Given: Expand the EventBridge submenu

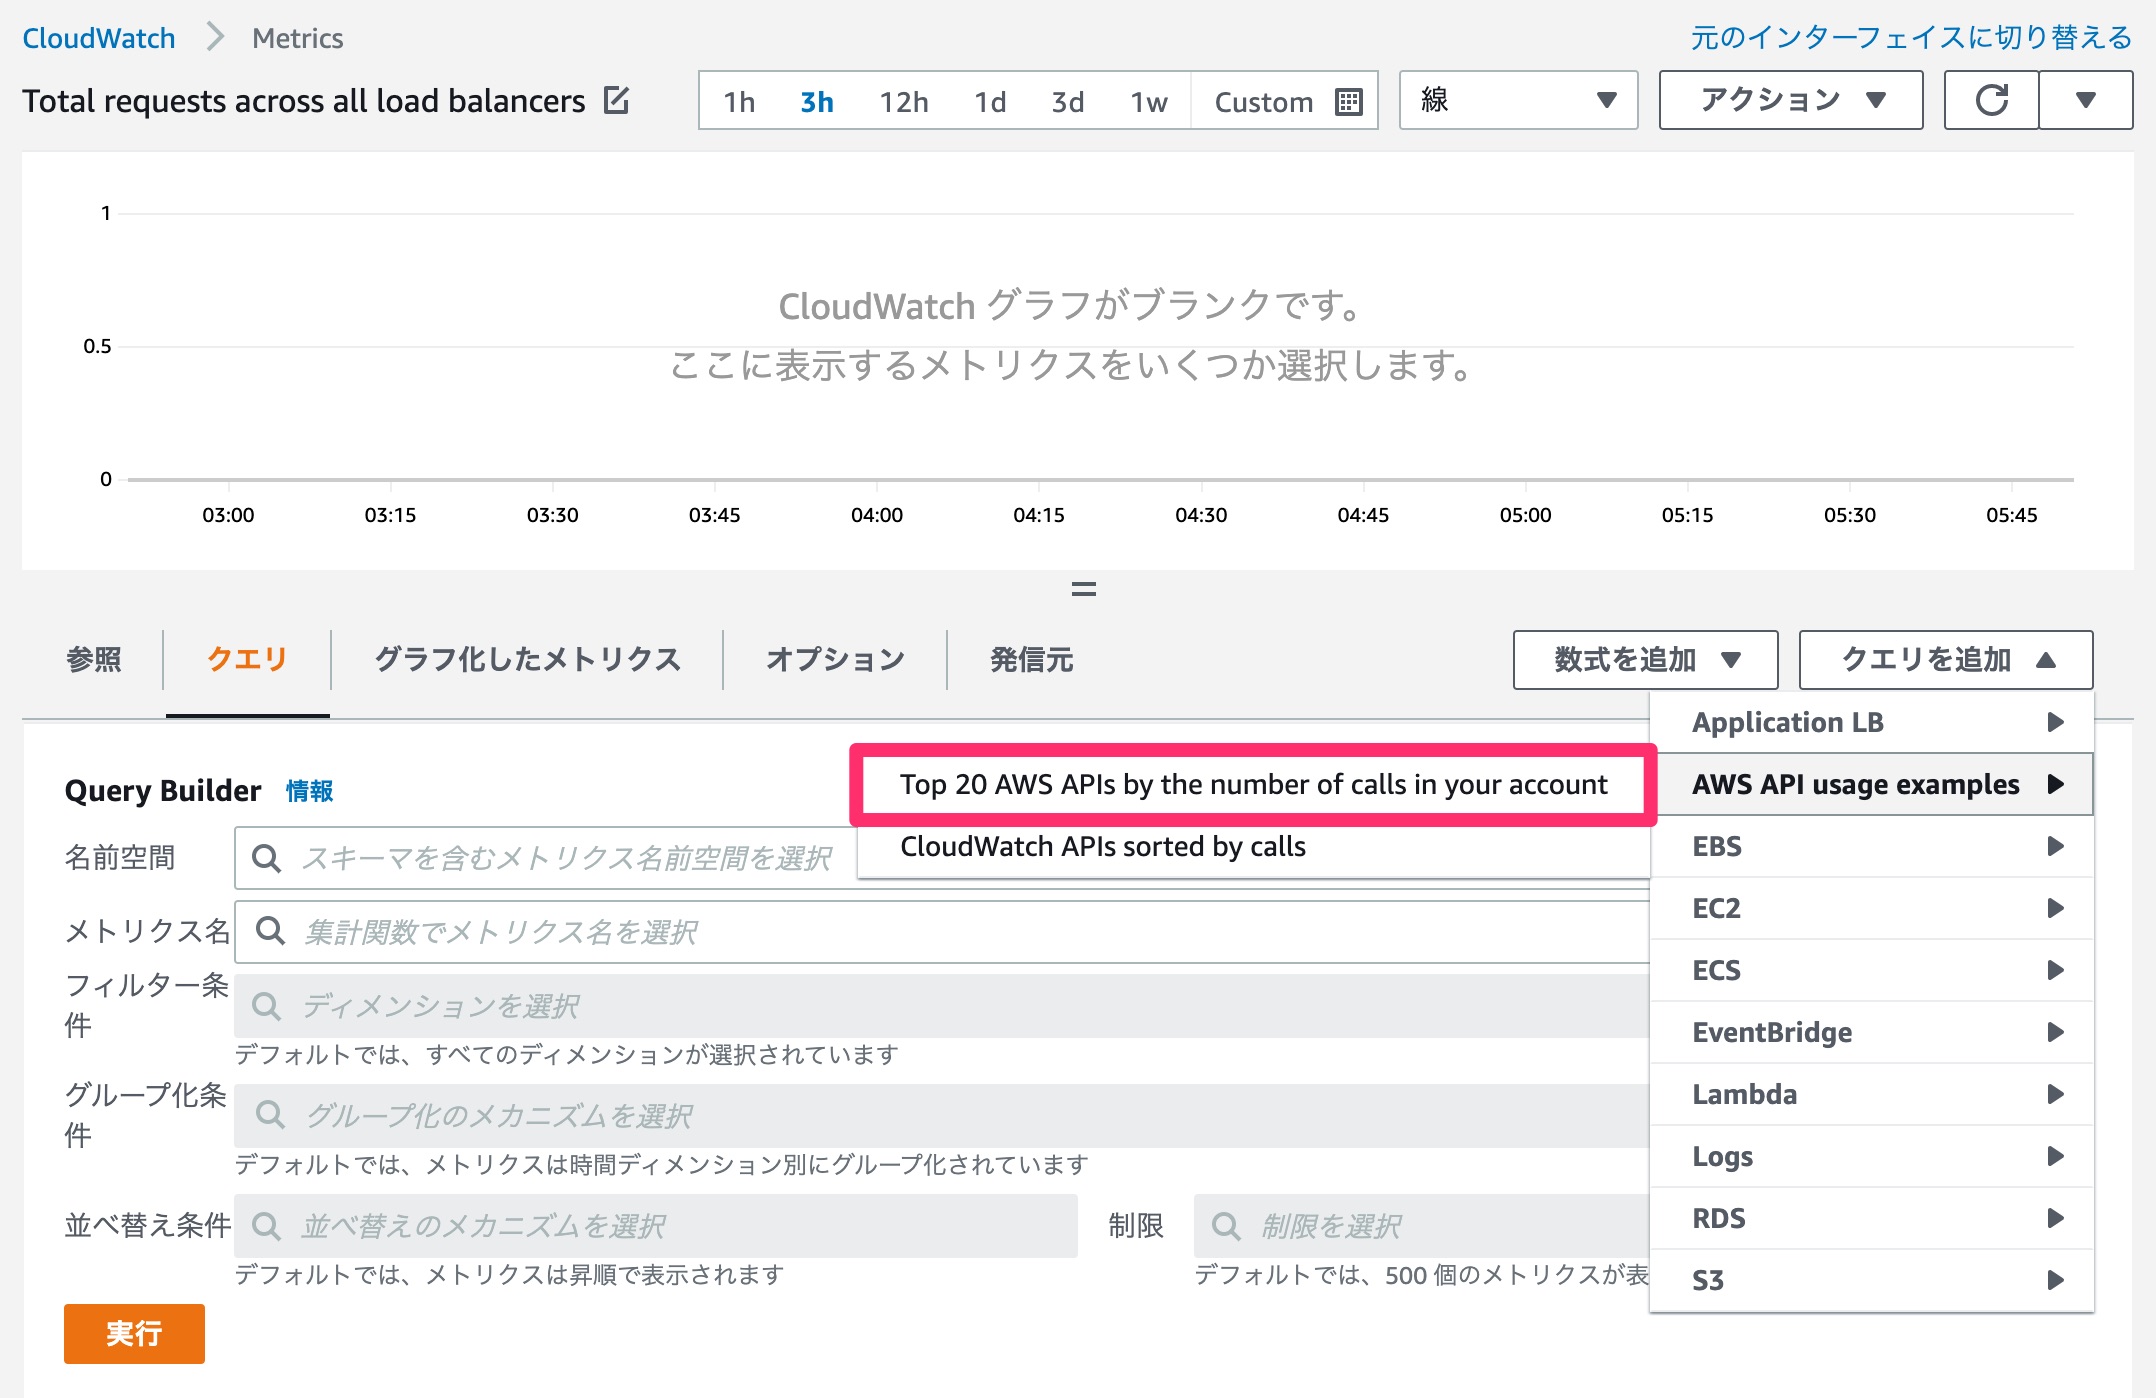Looking at the screenshot, I should [x=1872, y=1032].
